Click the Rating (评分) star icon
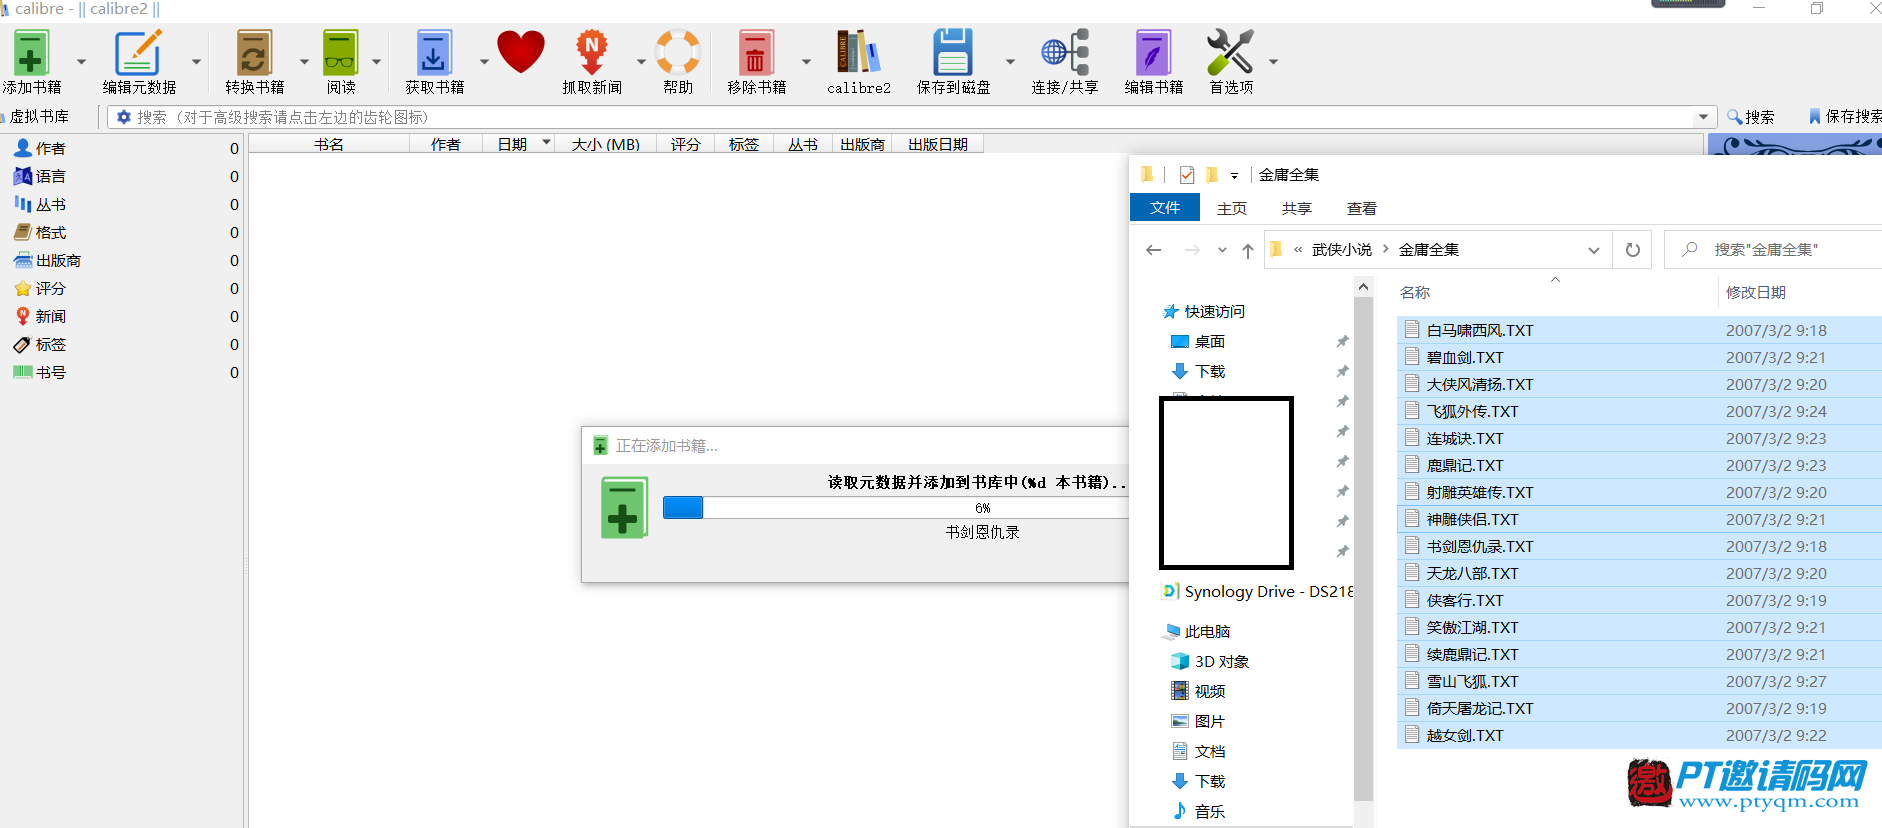The width and height of the screenshot is (1882, 828). click(x=23, y=288)
